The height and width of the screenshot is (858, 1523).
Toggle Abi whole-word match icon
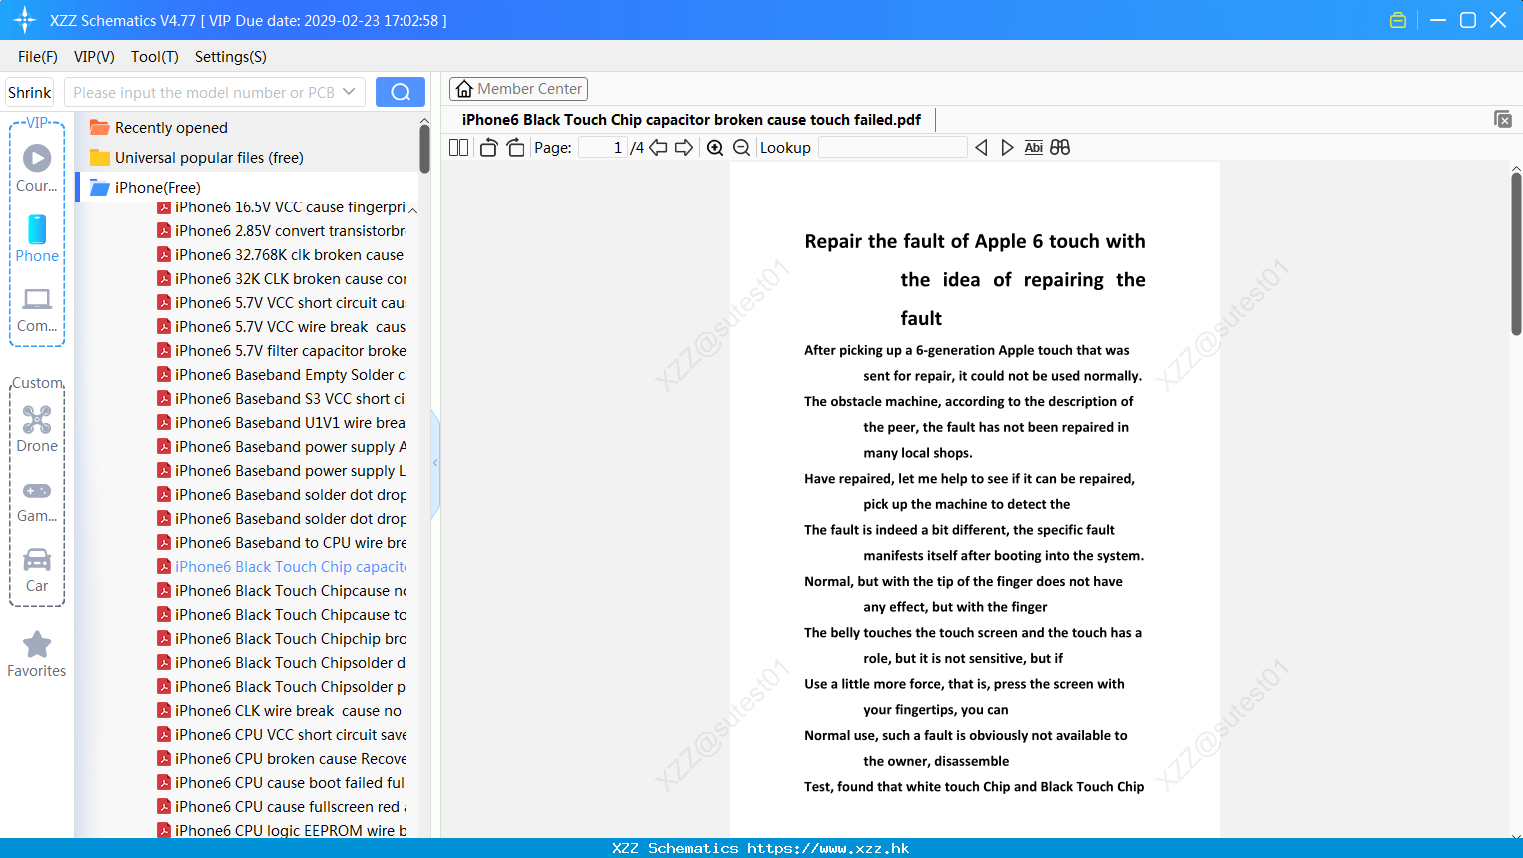(1034, 148)
